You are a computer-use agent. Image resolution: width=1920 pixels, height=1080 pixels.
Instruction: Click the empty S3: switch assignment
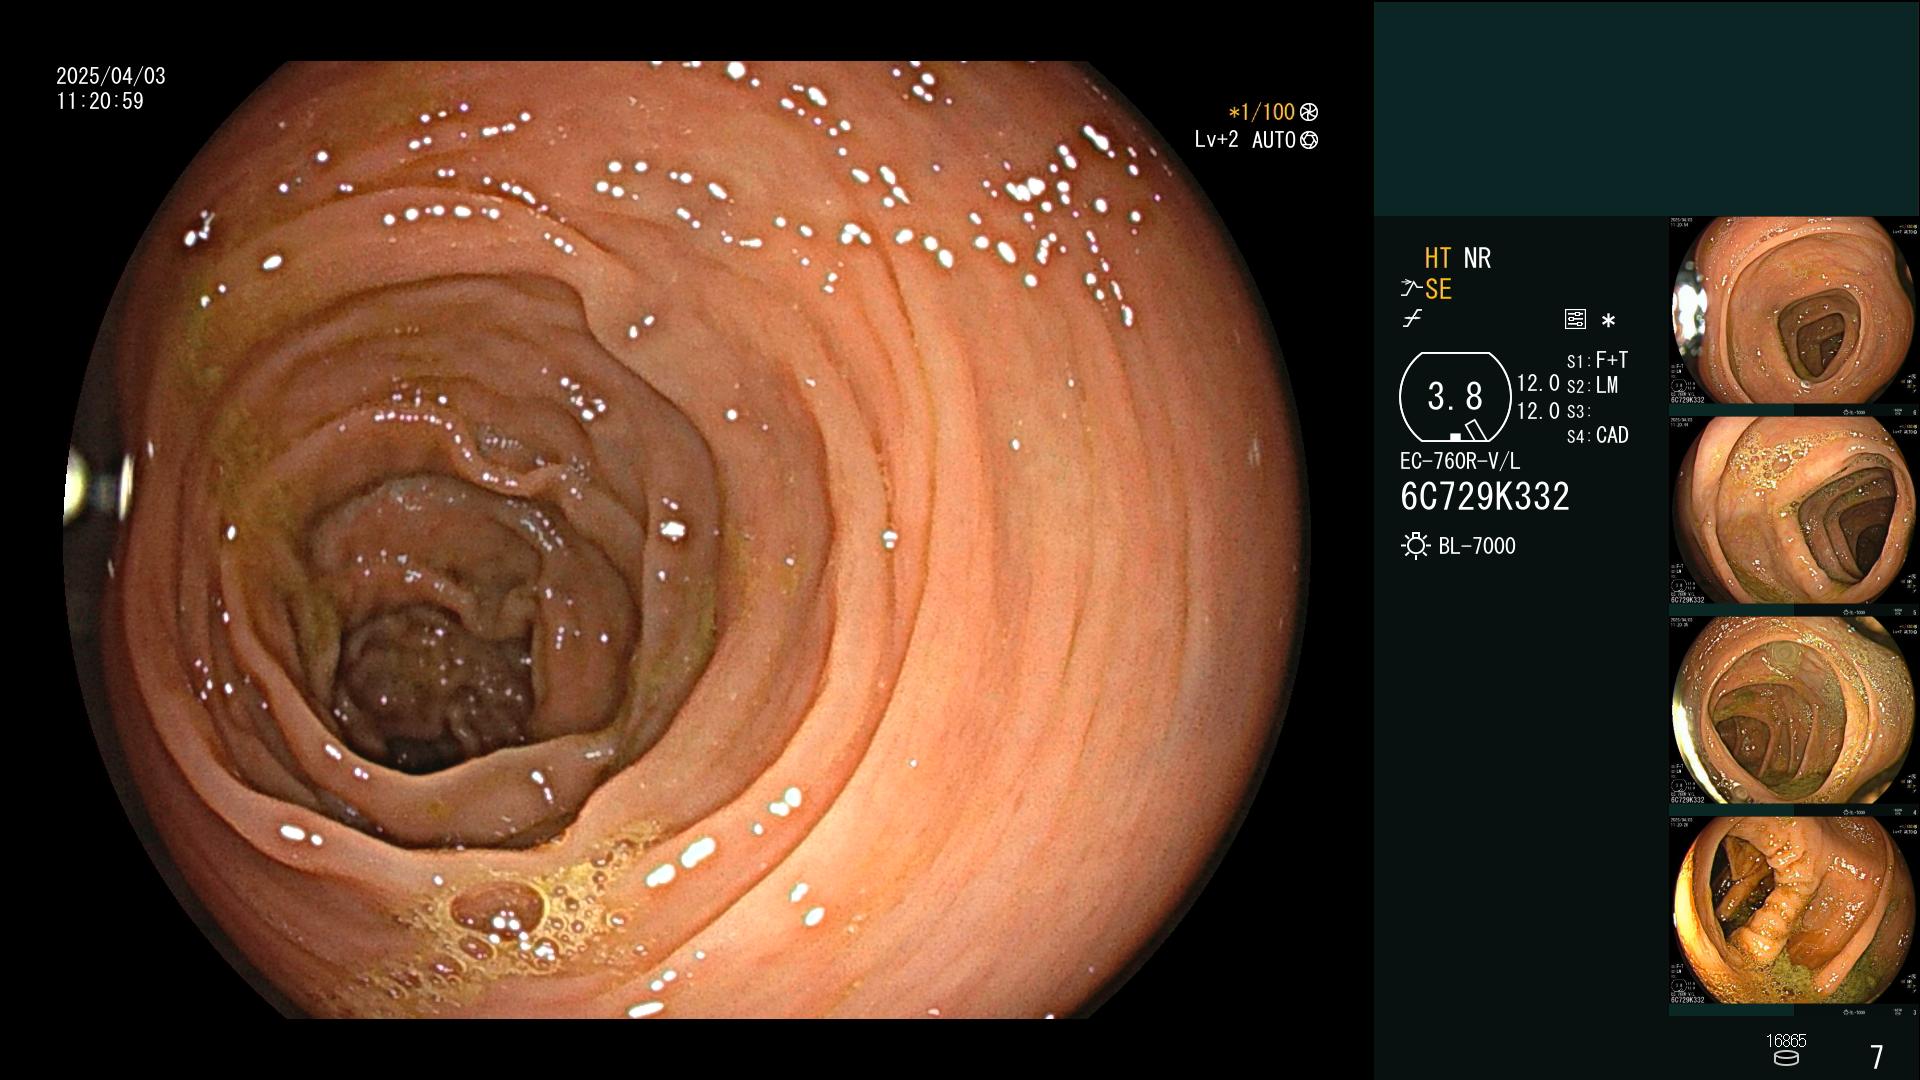(1578, 411)
